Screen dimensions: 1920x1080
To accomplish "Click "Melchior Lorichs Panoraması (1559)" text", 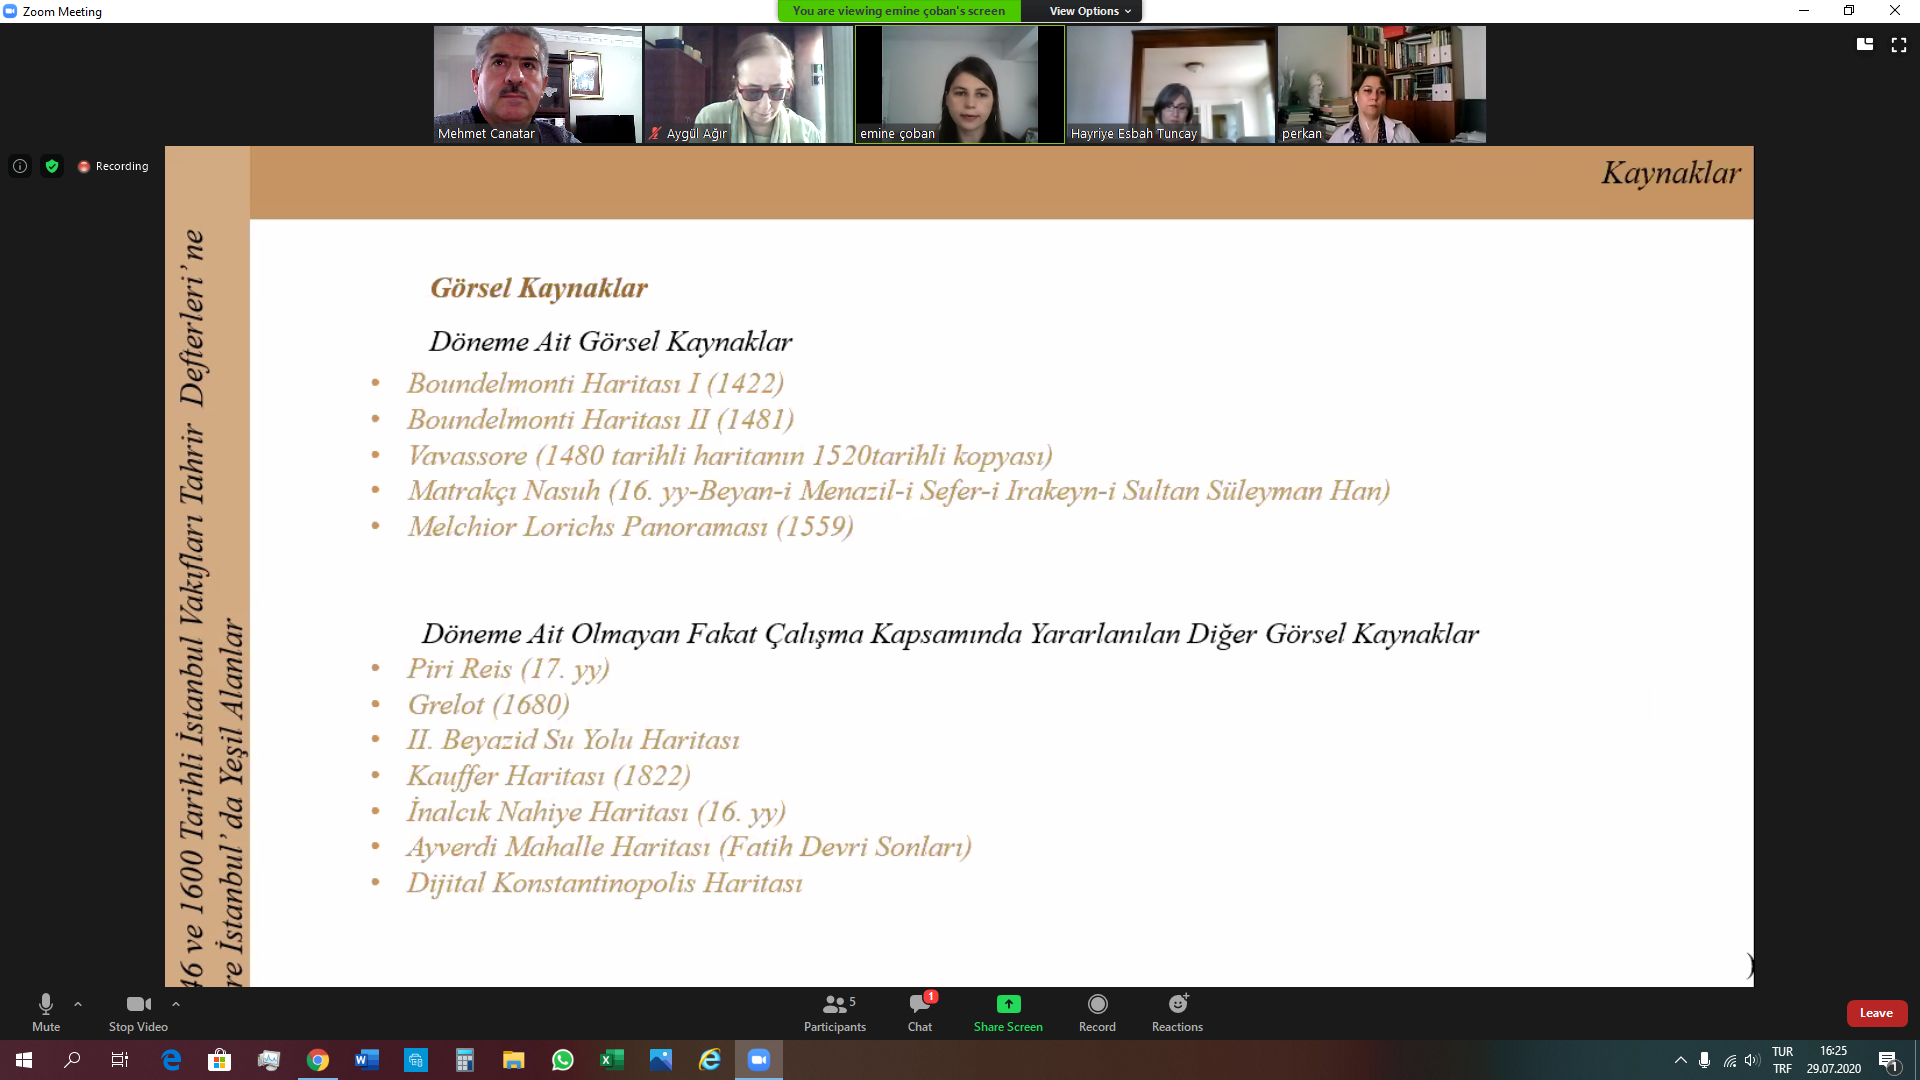I will [630, 527].
